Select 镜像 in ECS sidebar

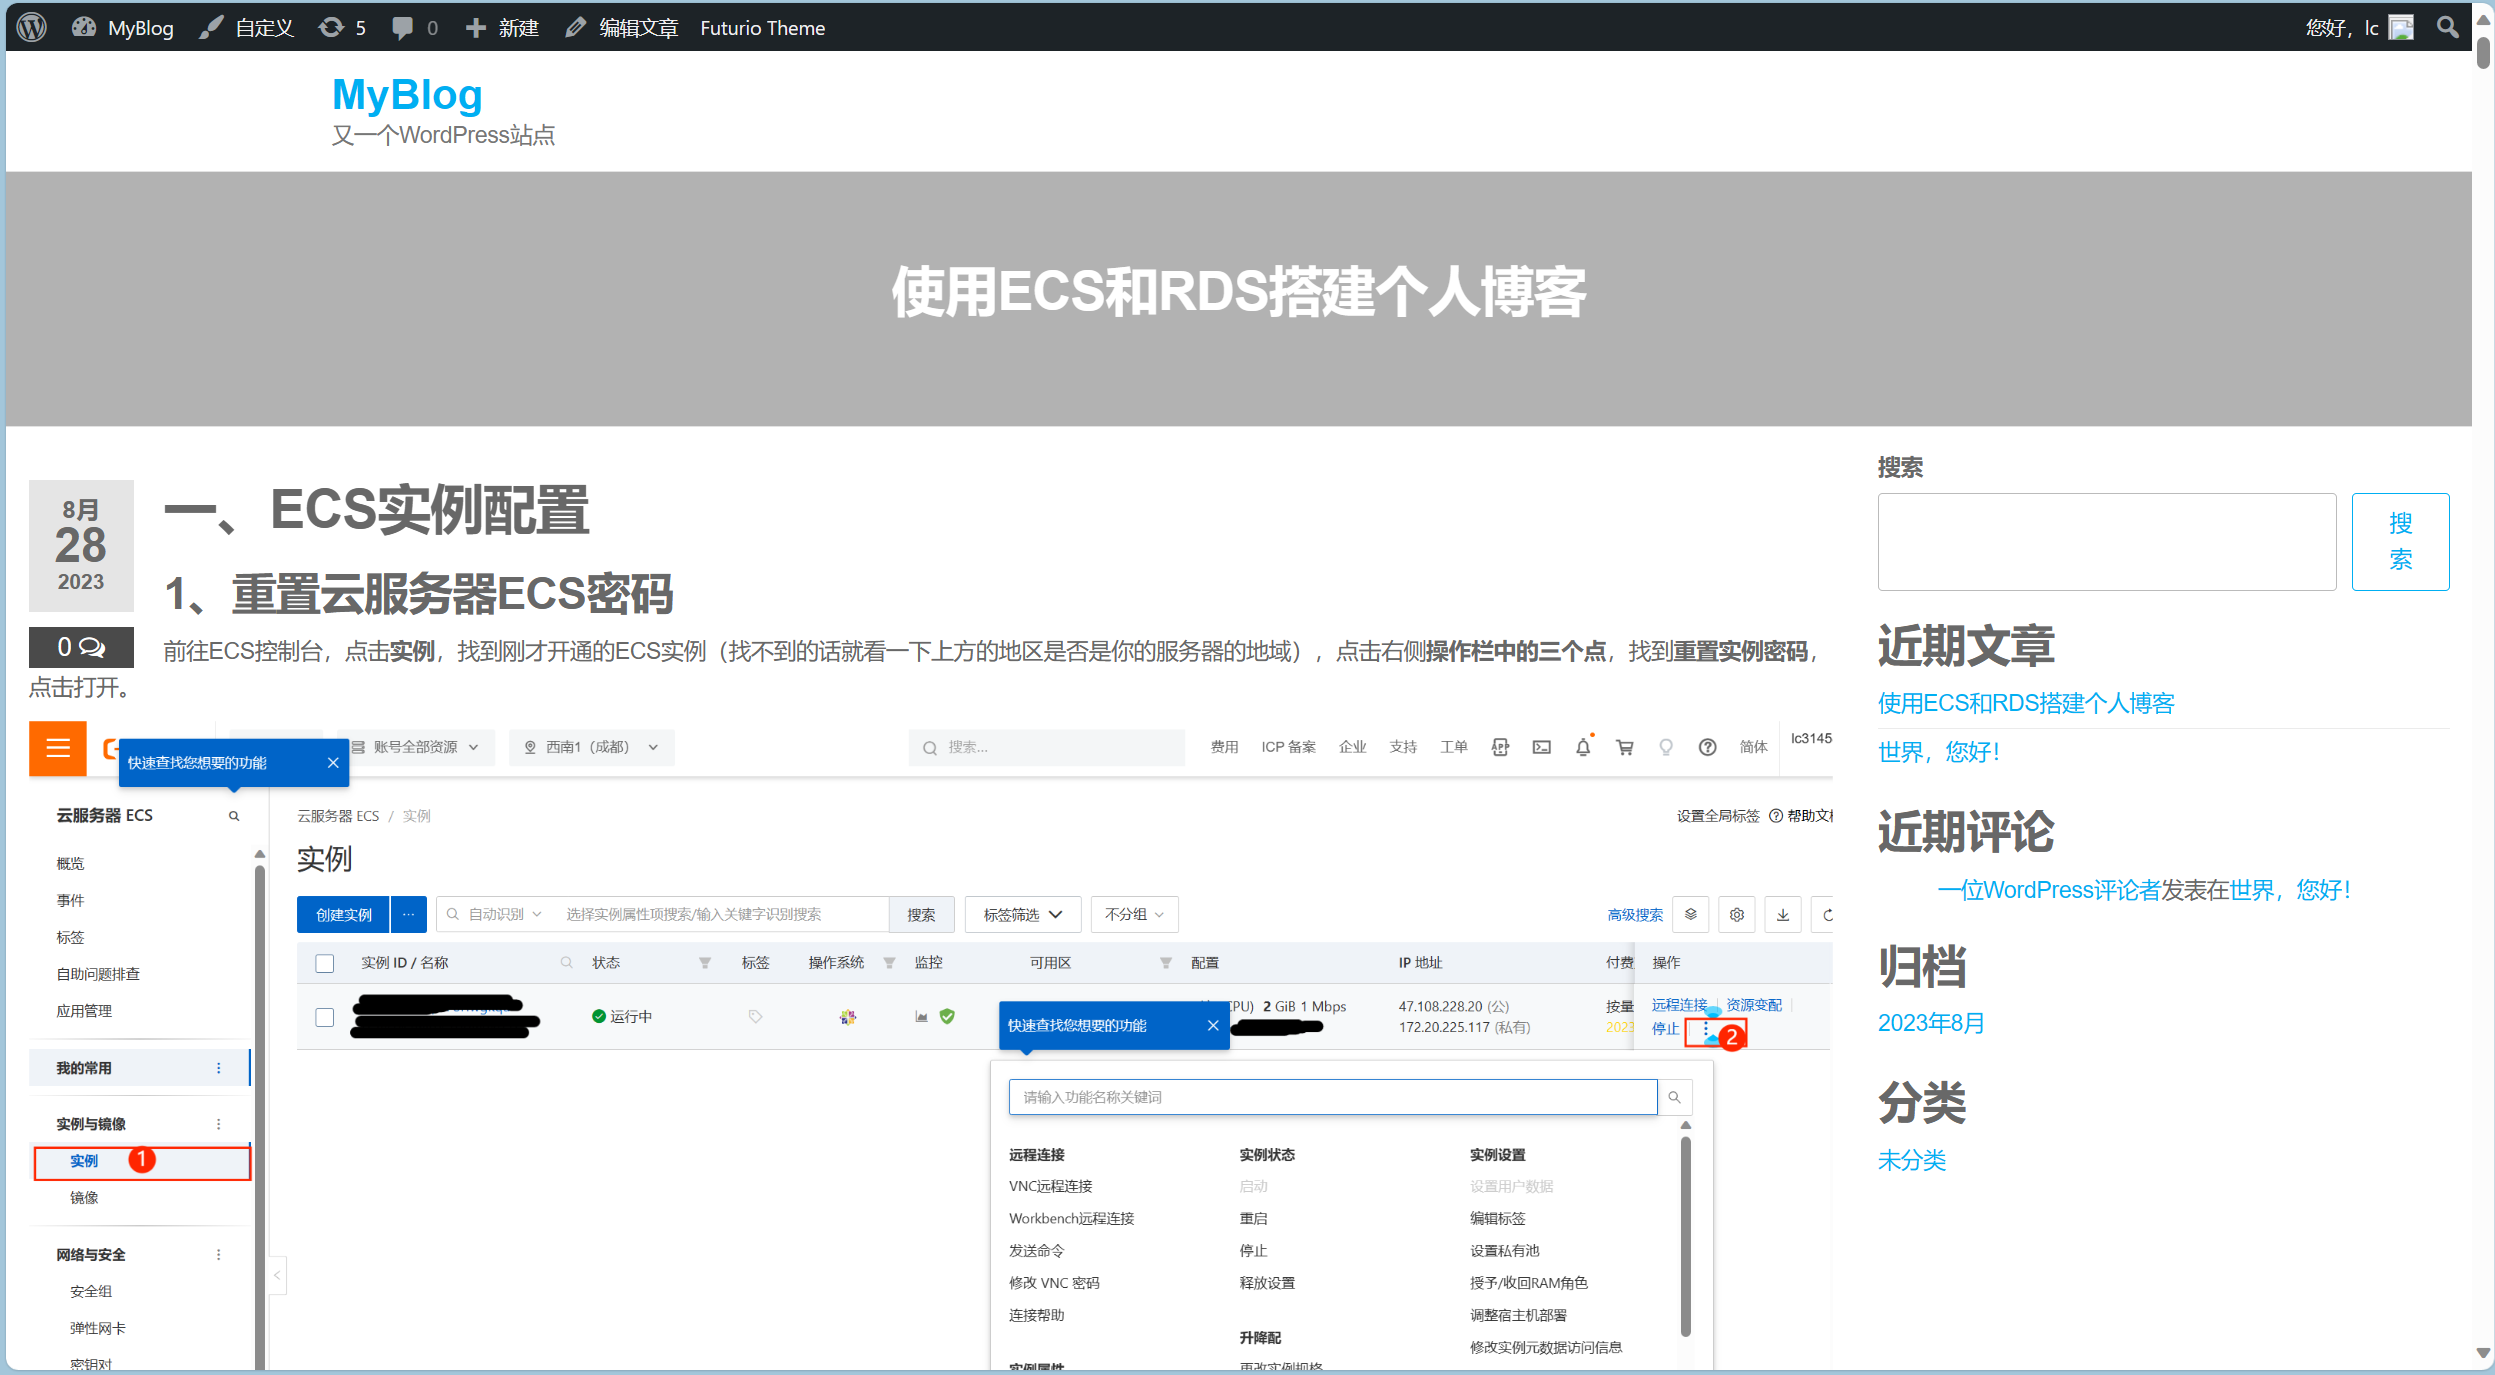(84, 1198)
